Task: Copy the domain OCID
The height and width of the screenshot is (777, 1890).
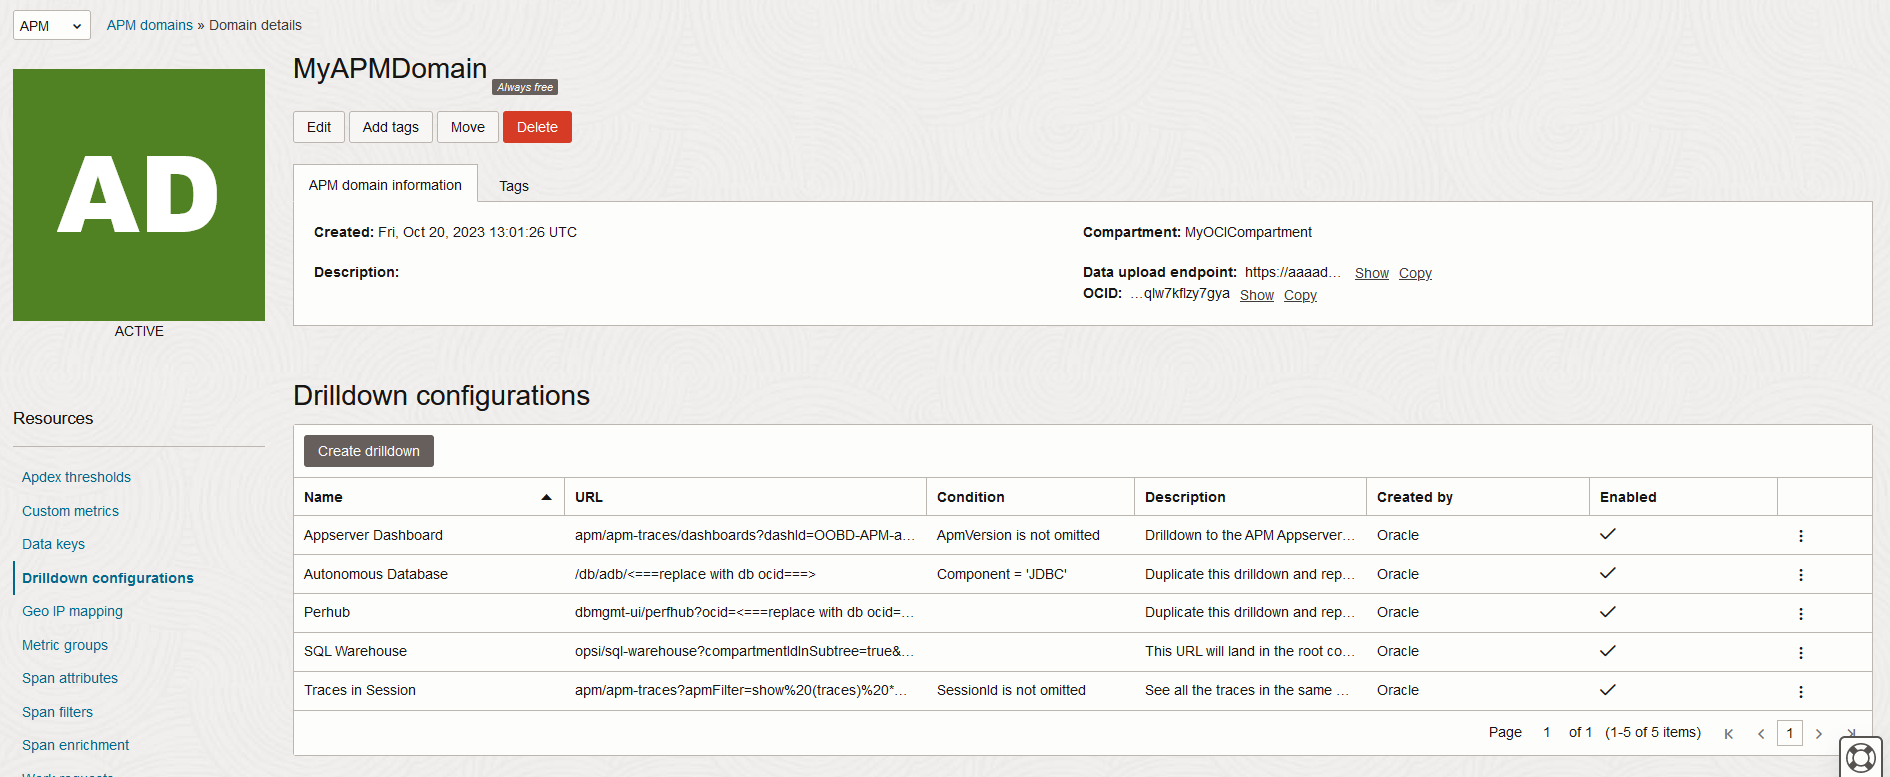Action: [x=1300, y=295]
